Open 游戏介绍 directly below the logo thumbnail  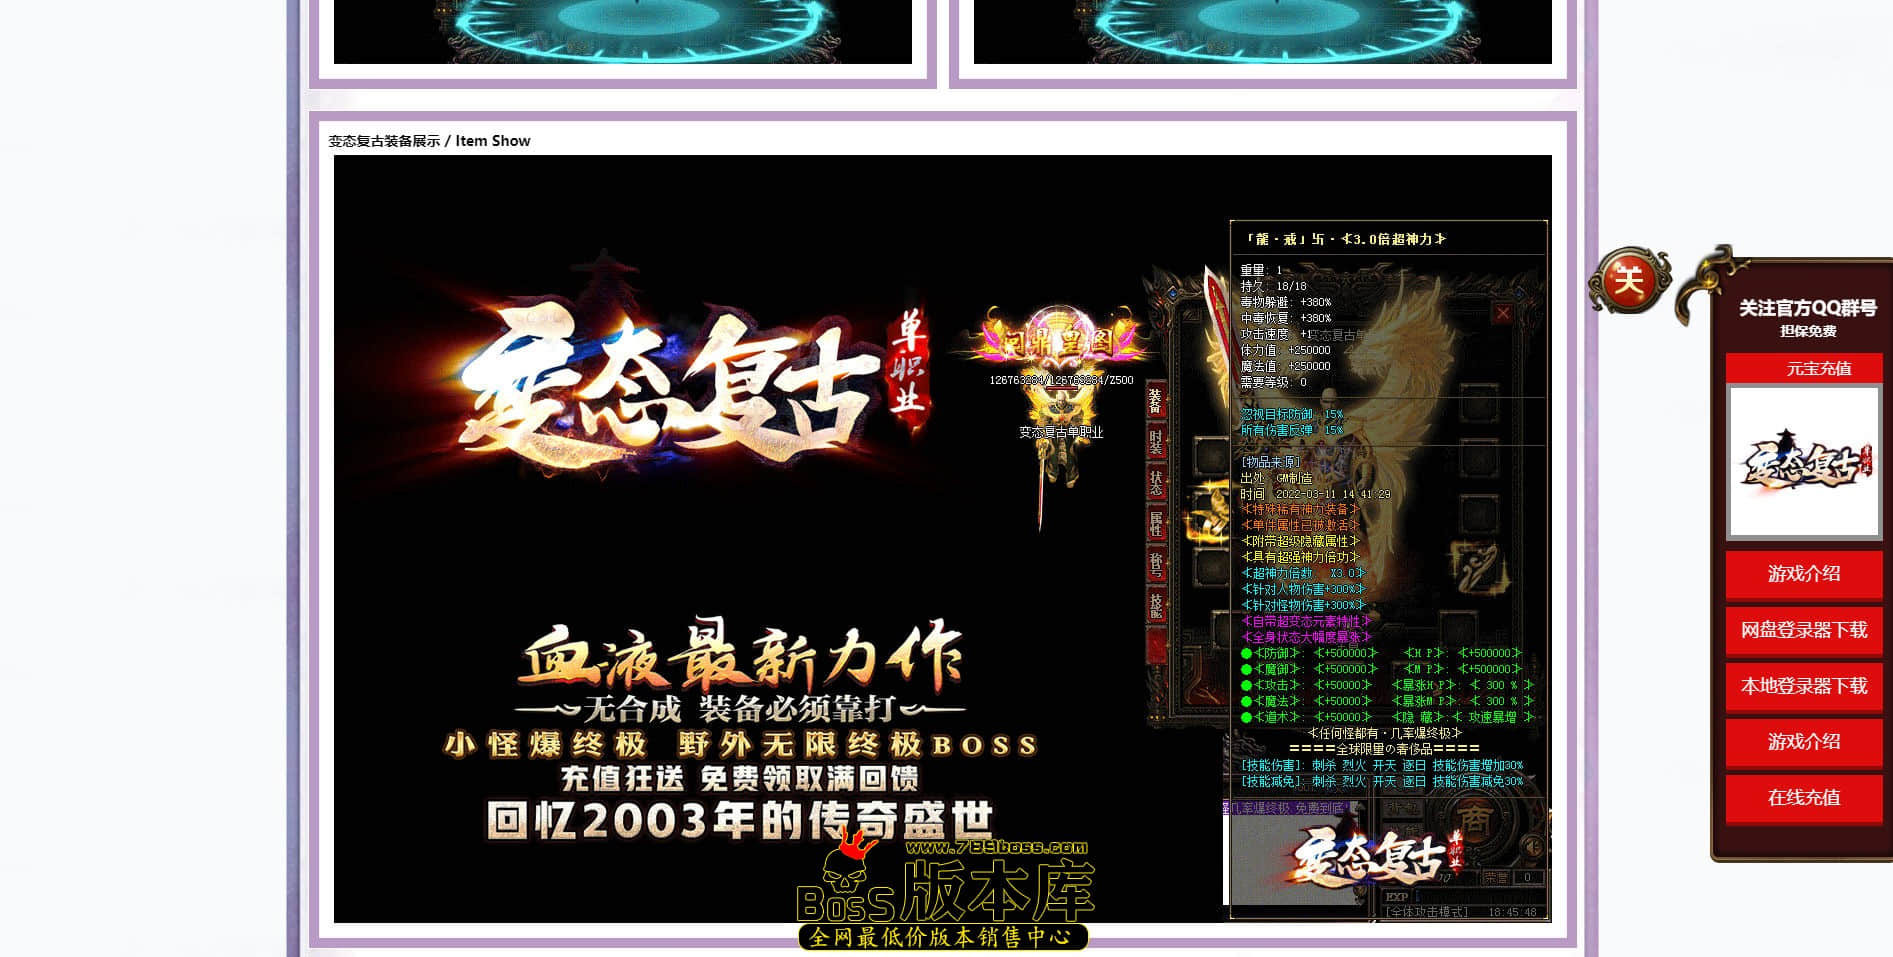(1804, 574)
